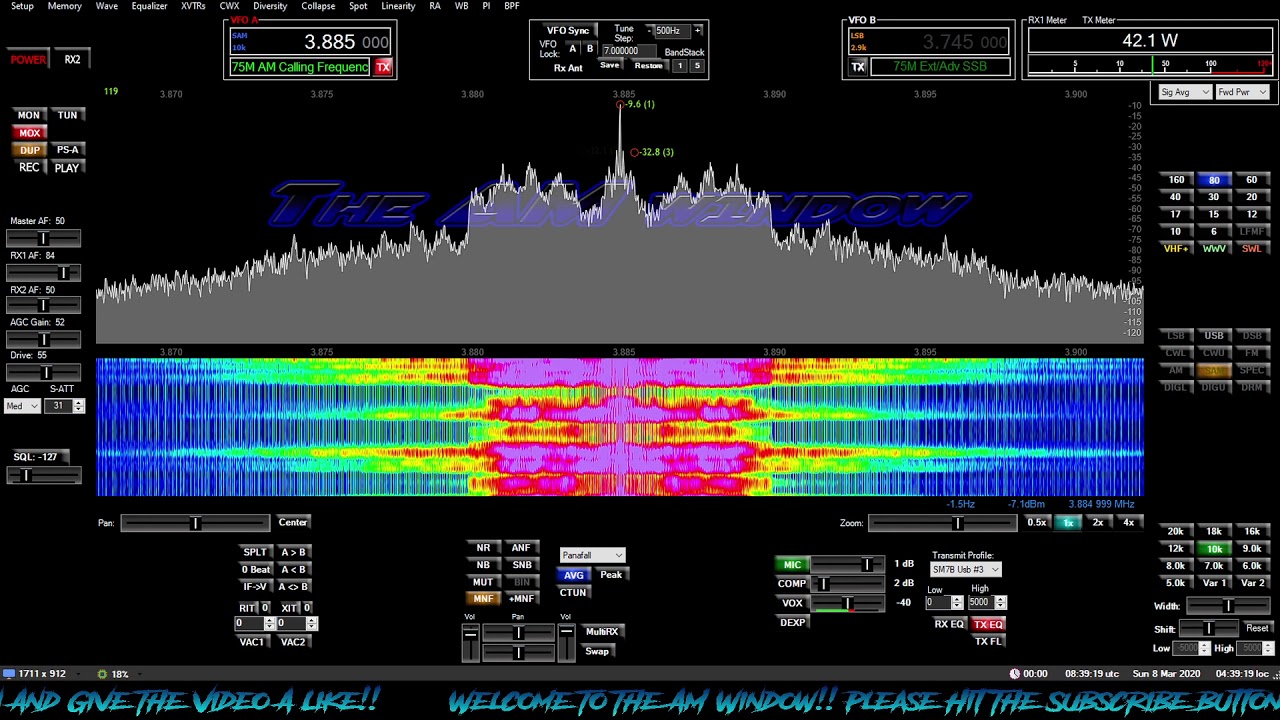The image size is (1280, 720).
Task: Open the Memory menu
Action: [x=65, y=6]
